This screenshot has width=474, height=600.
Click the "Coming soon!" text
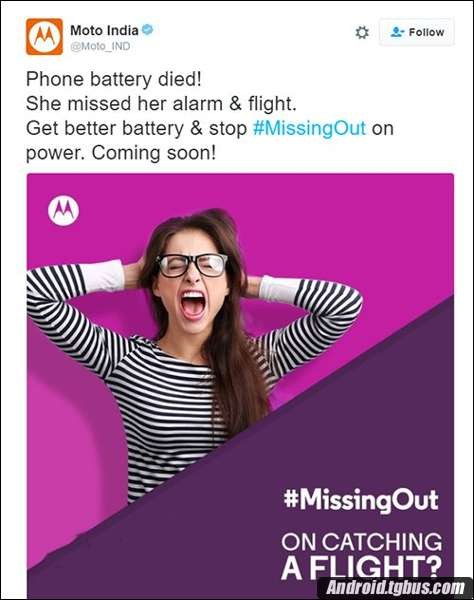tap(154, 153)
